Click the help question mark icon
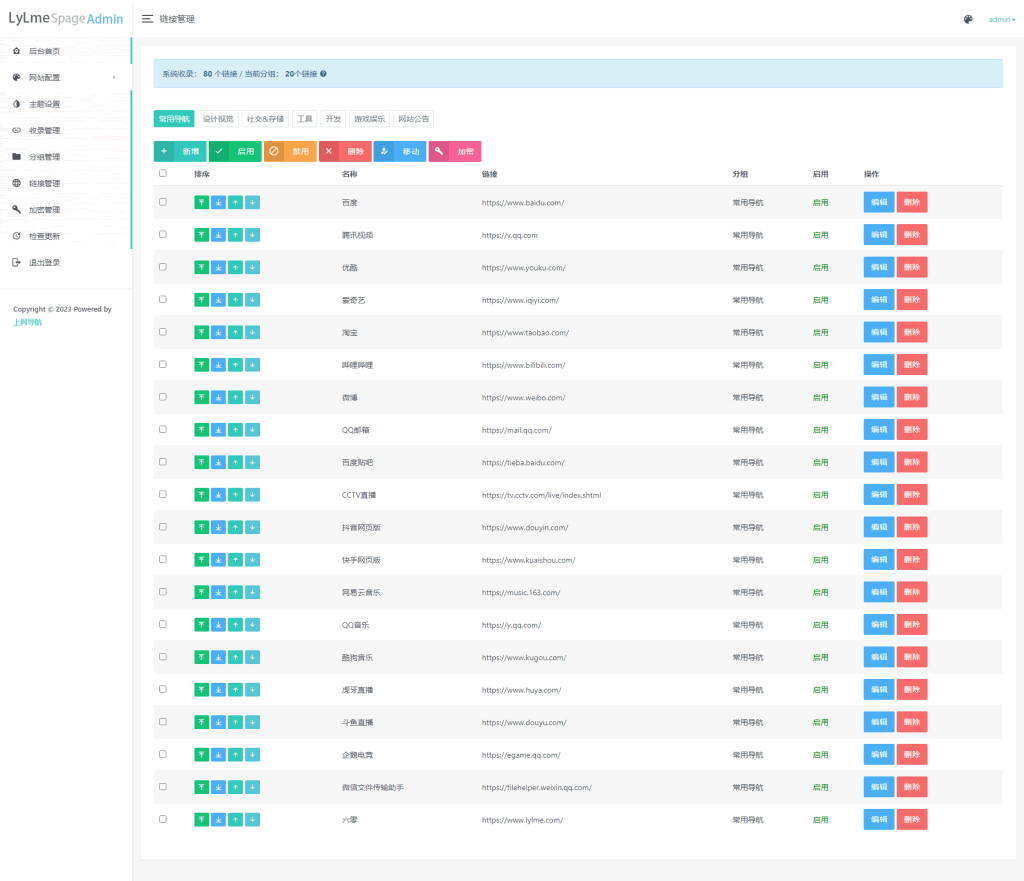1024x881 pixels. [323, 74]
